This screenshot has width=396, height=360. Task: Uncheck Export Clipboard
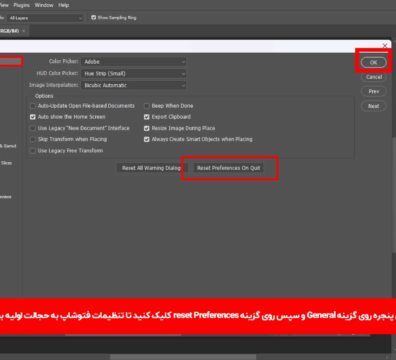click(x=147, y=117)
